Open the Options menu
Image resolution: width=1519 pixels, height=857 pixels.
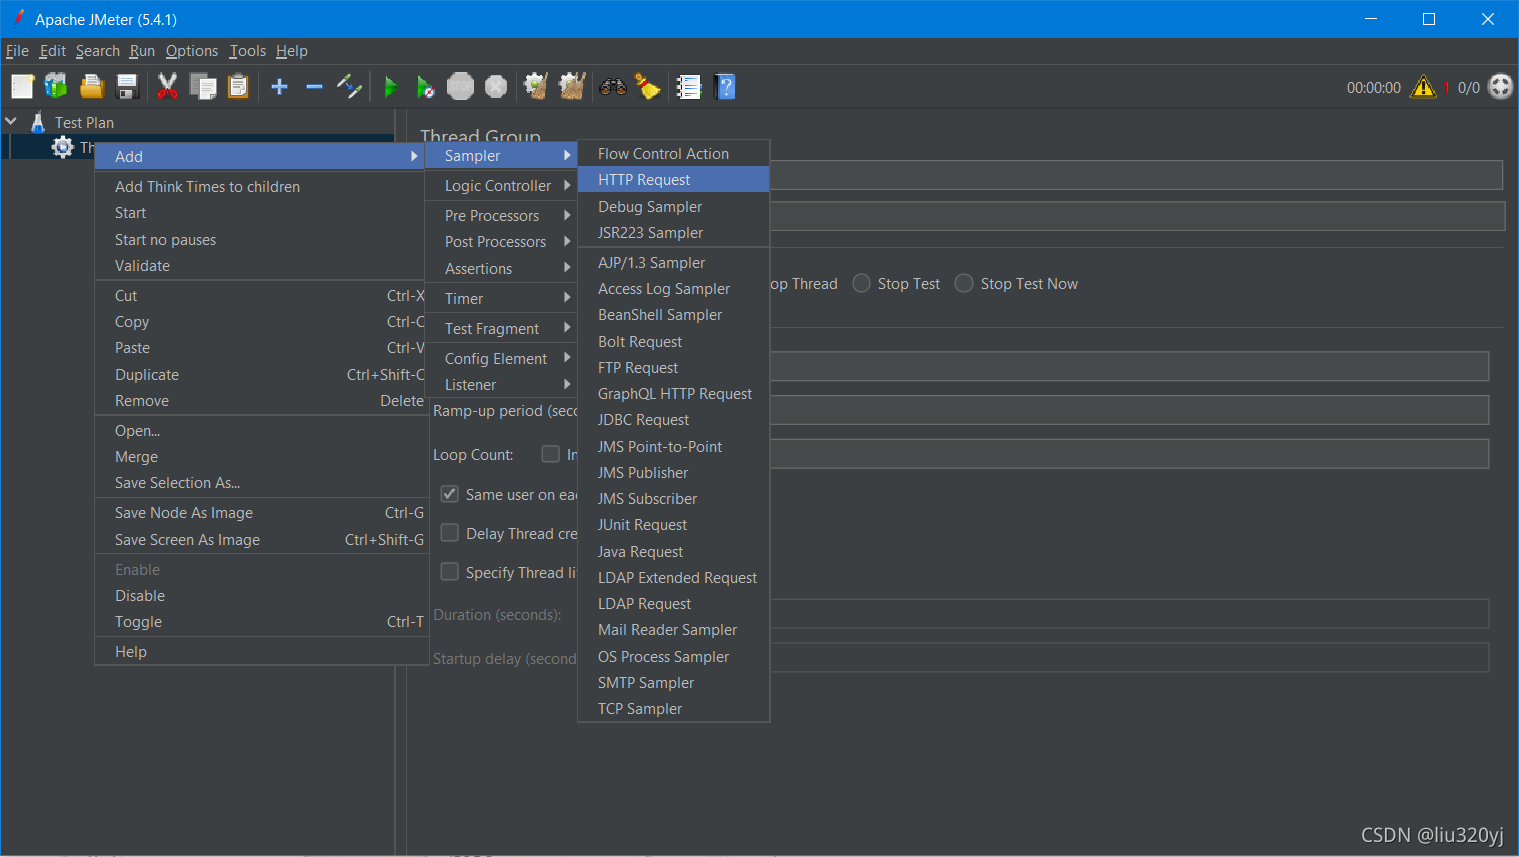tap(192, 51)
